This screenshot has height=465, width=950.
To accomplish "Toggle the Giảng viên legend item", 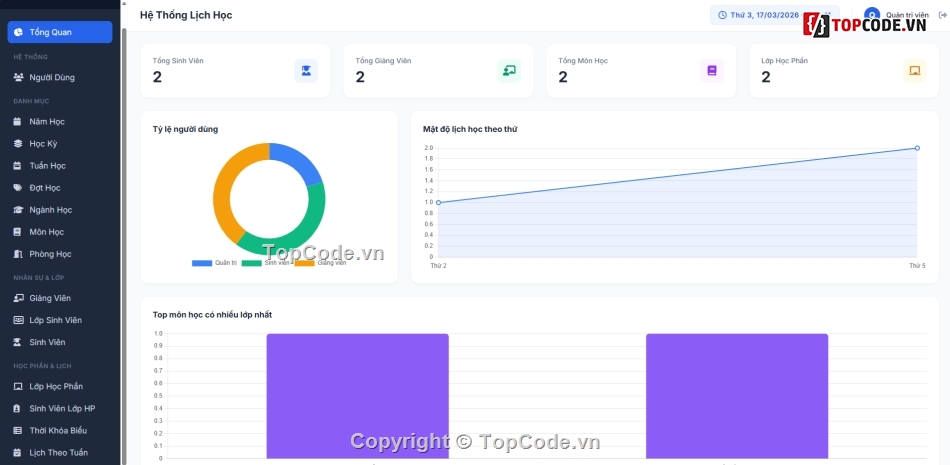I will click(319, 263).
